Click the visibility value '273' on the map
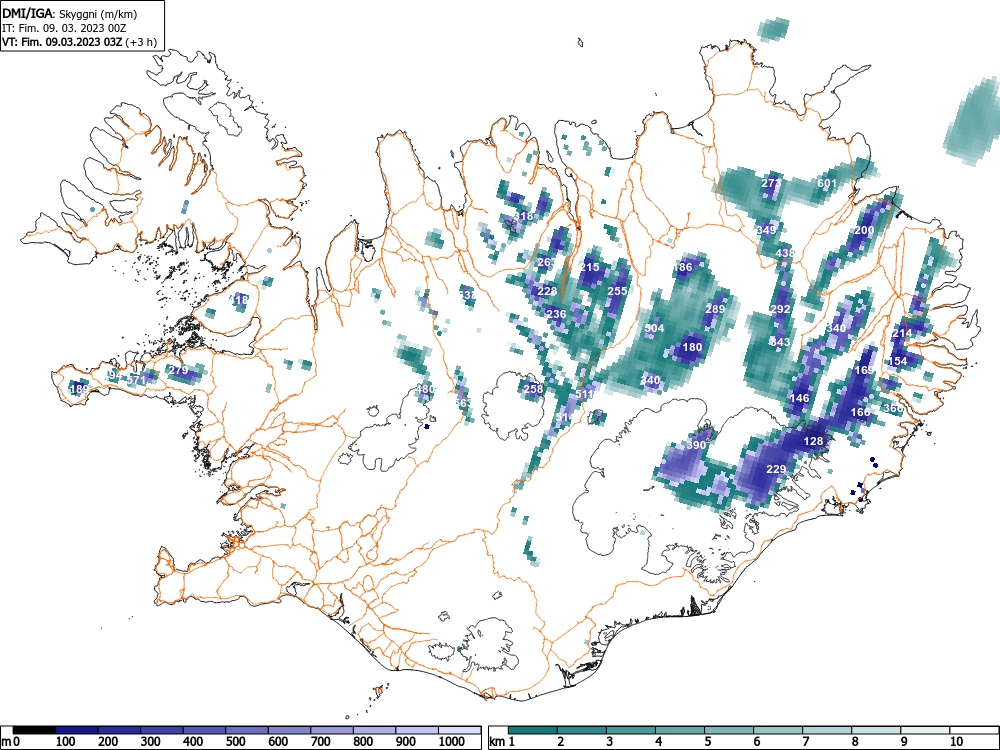The width and height of the screenshot is (1000, 750). 771,183
